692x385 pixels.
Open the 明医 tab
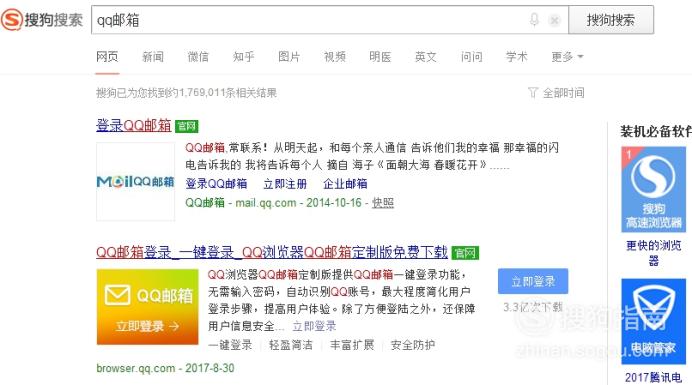380,57
